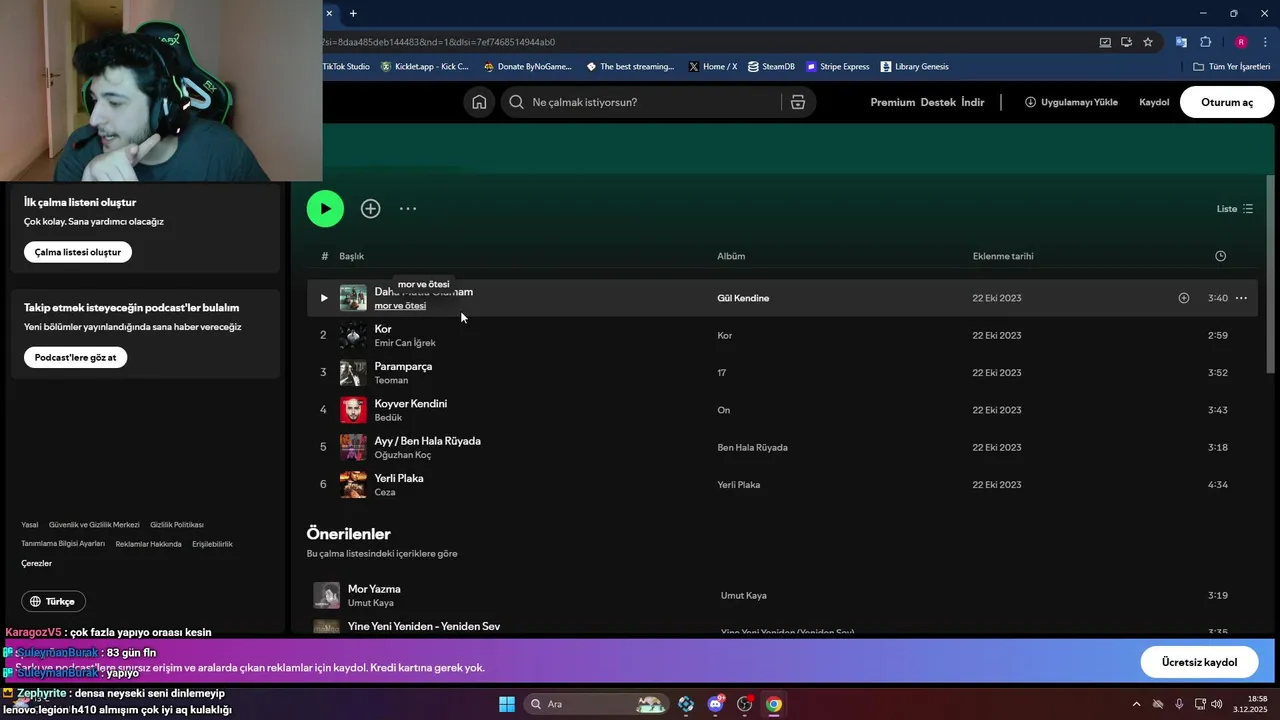Viewport: 1280px width, 720px height.
Task: Click the microphone icon in system tray
Action: pyautogui.click(x=1179, y=704)
